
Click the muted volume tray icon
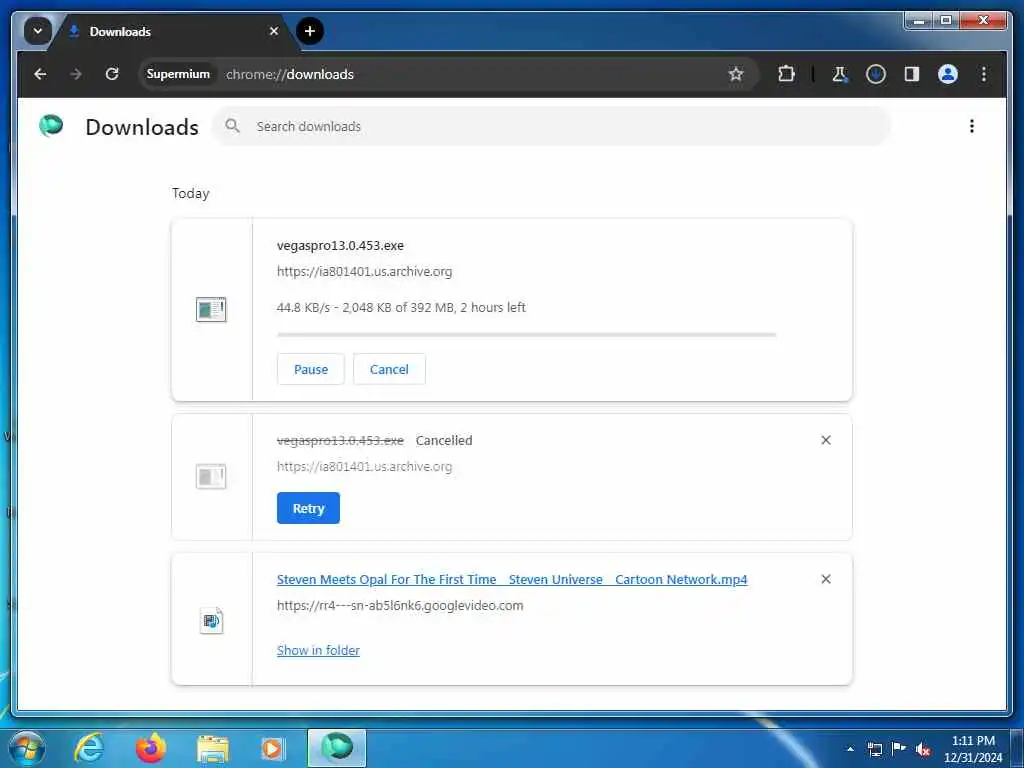pos(923,749)
